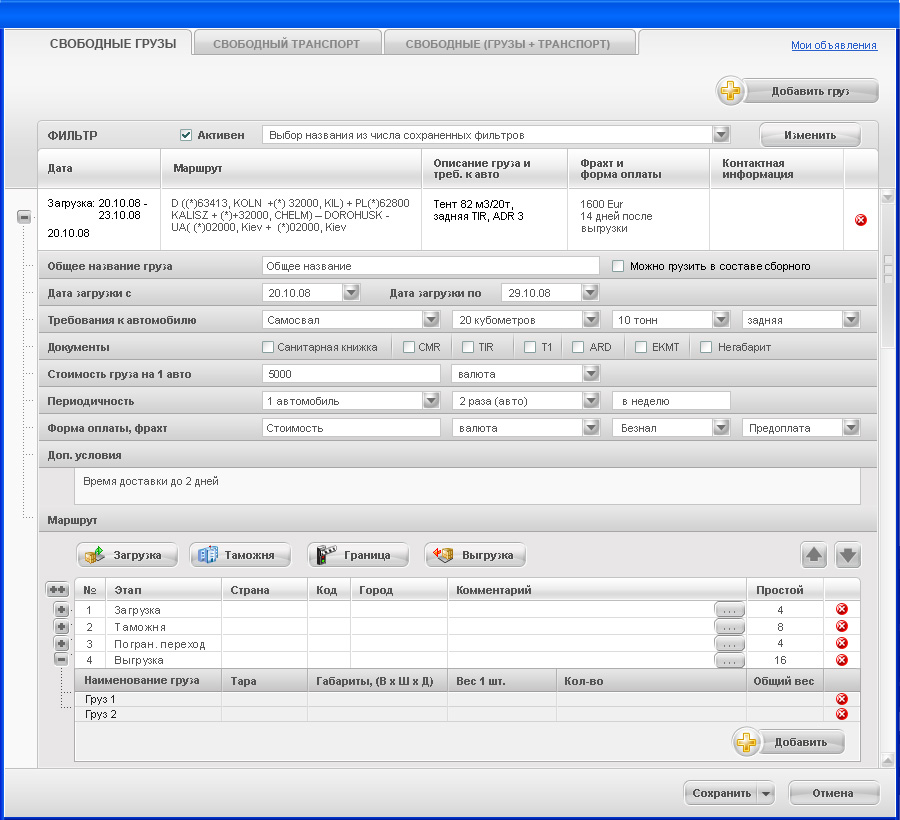Move the route stage down with arrow
Viewport: 900px width, 820px height.
pos(848,555)
